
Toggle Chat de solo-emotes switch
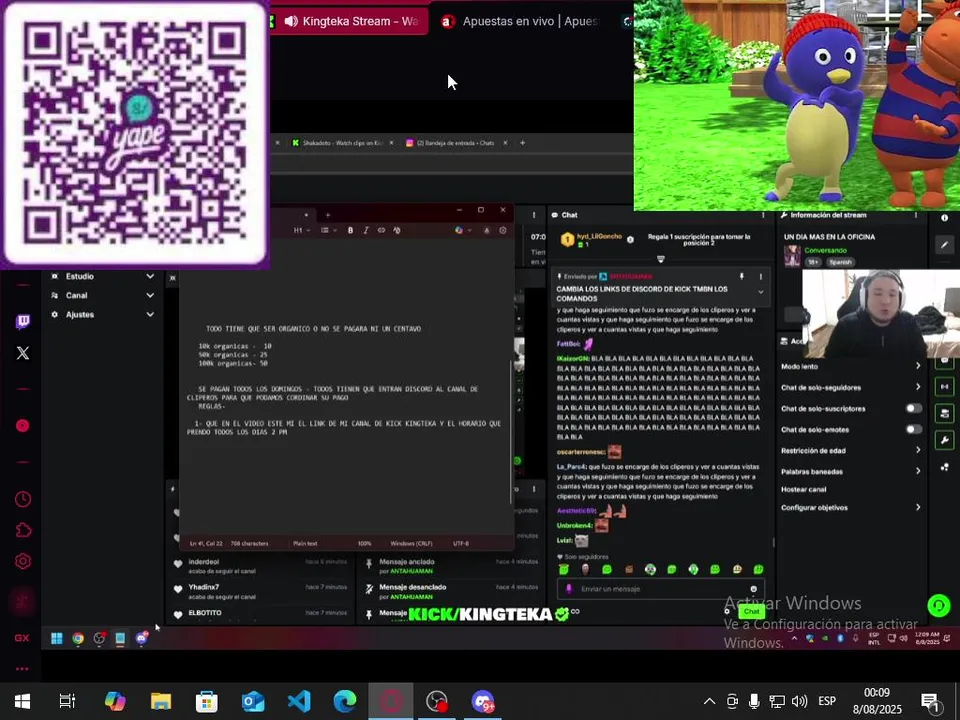tap(913, 429)
